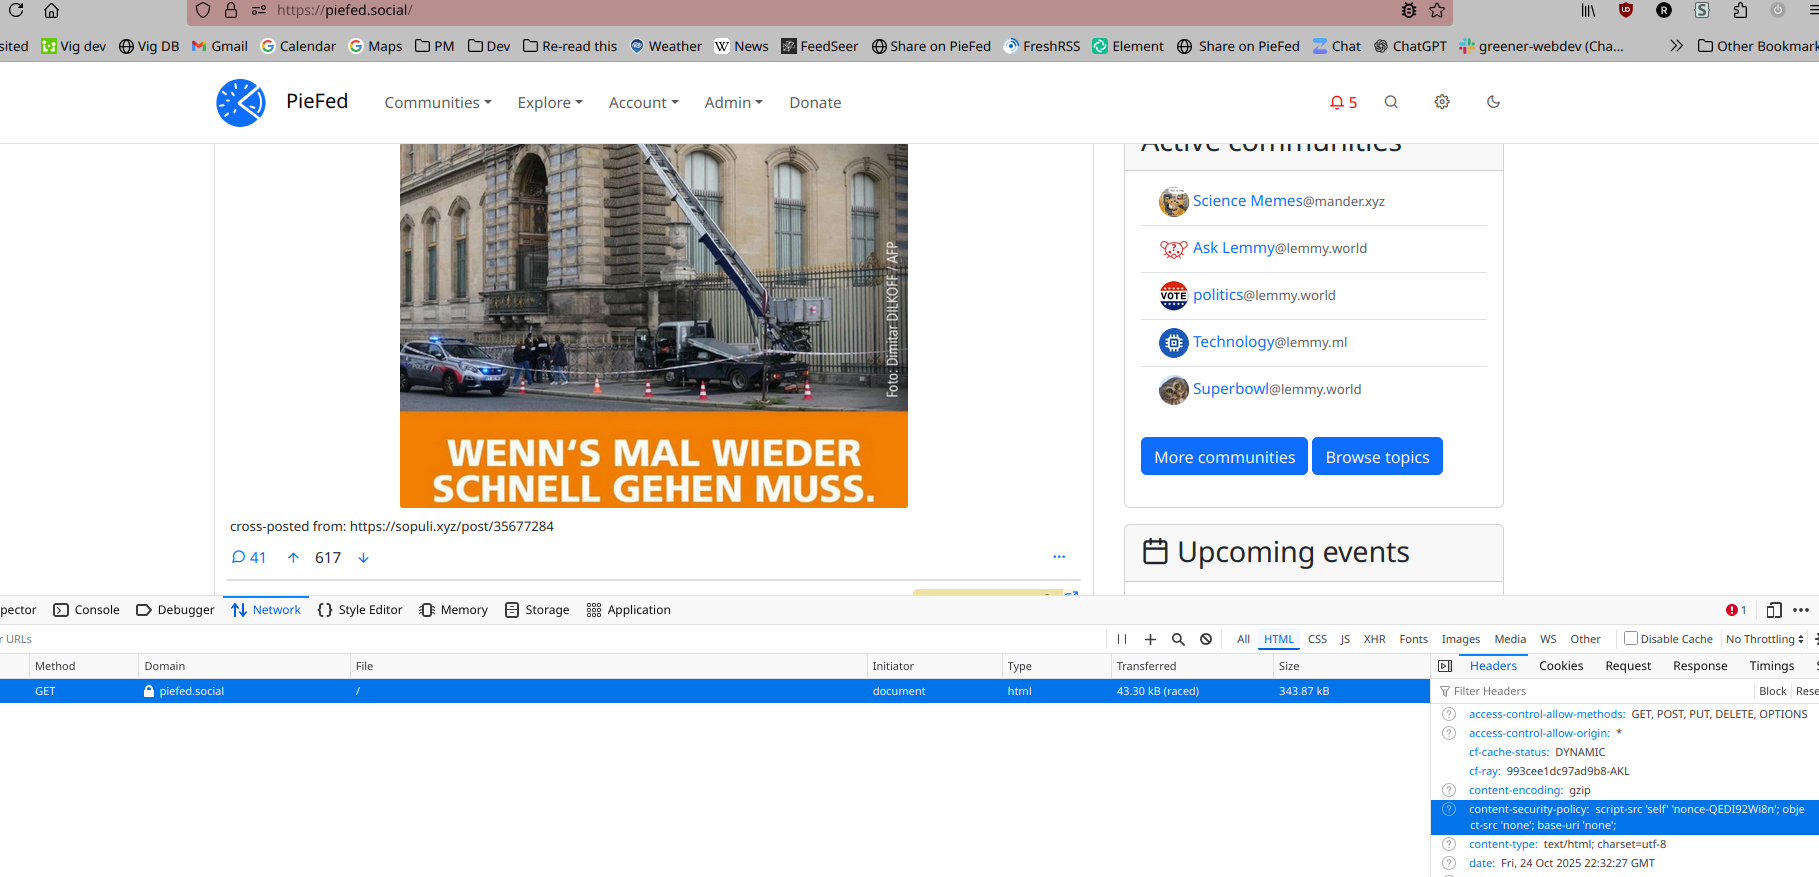This screenshot has height=877, width=1819.
Task: Click the More communities button
Action: pos(1224,457)
